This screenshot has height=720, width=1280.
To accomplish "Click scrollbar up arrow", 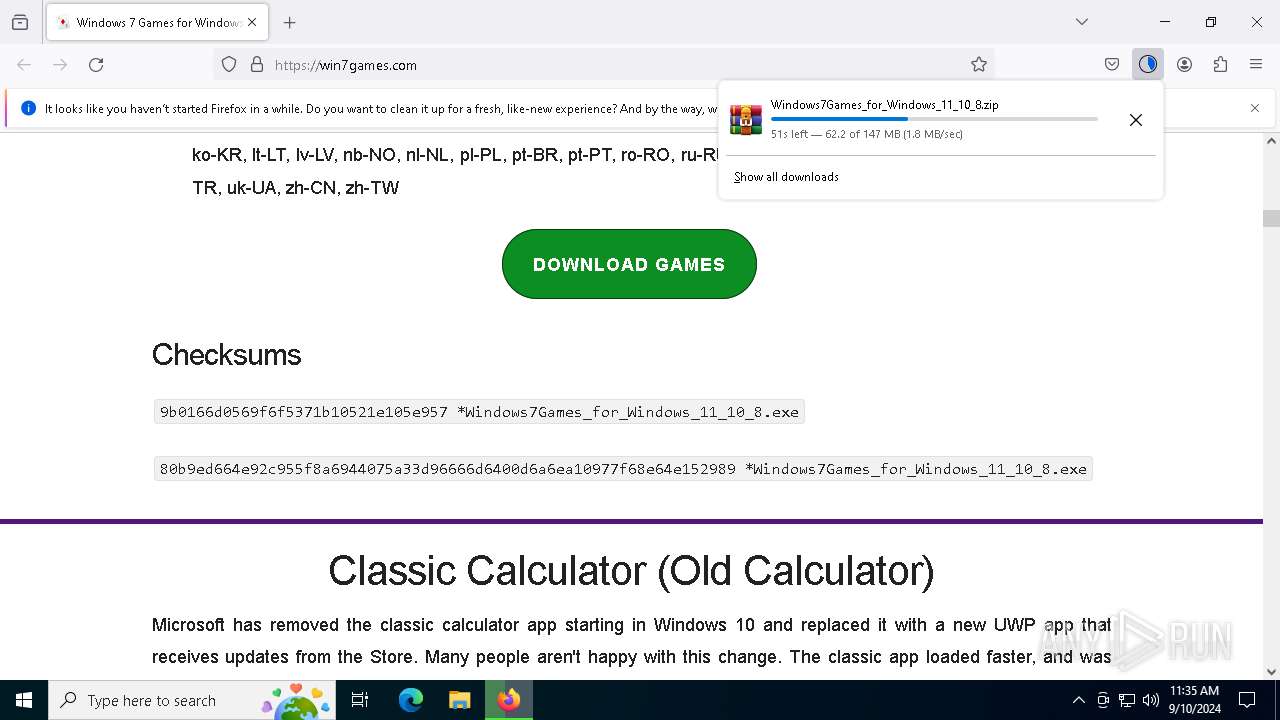I will click(x=1271, y=141).
